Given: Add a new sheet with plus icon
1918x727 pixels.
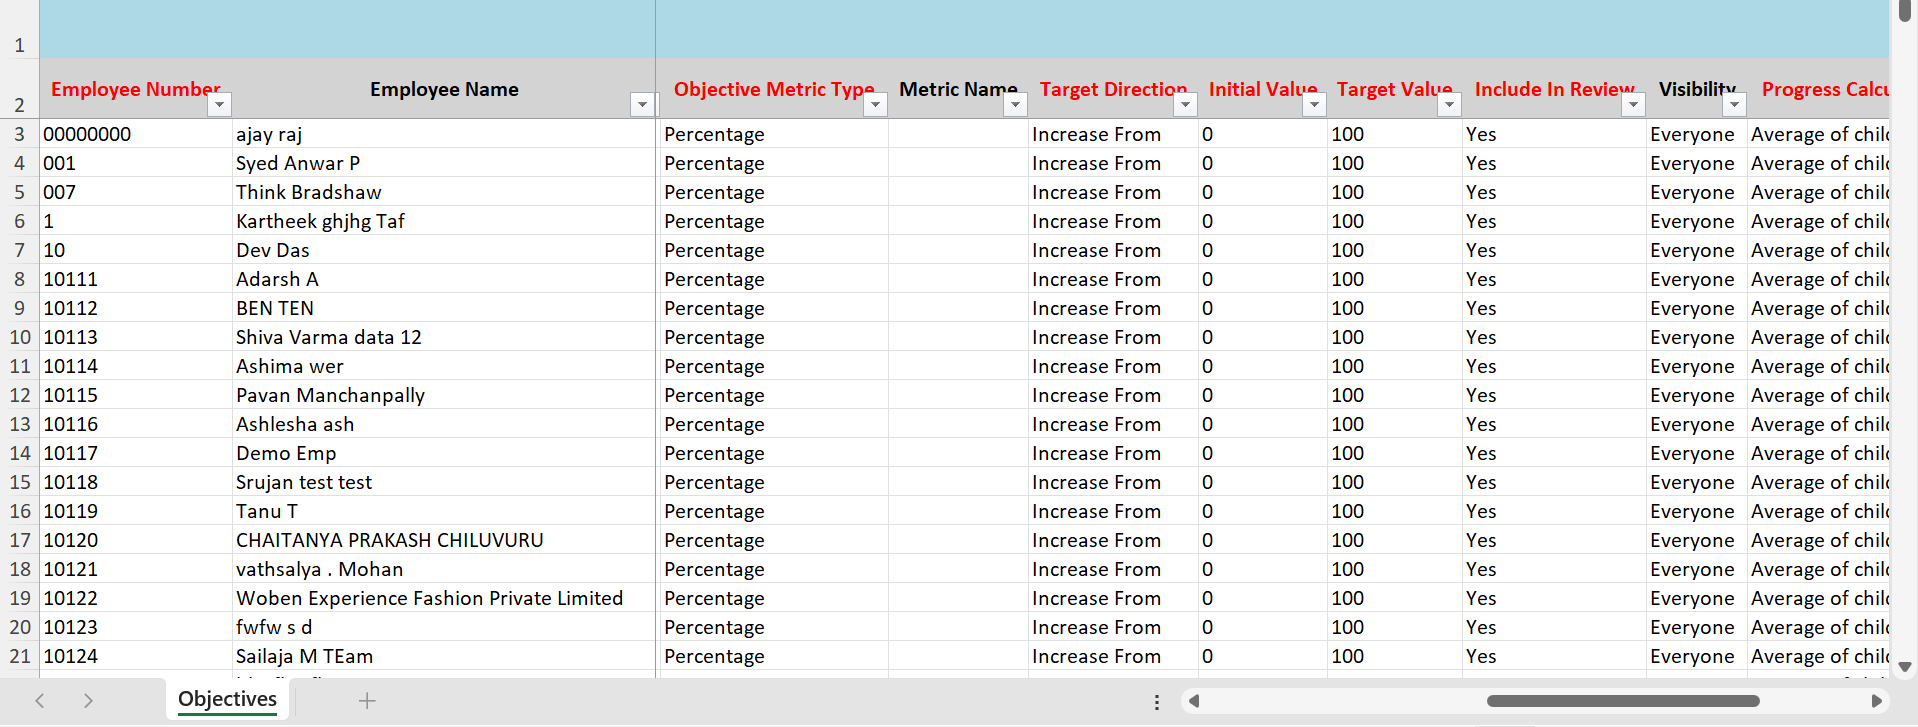Looking at the screenshot, I should pyautogui.click(x=367, y=701).
